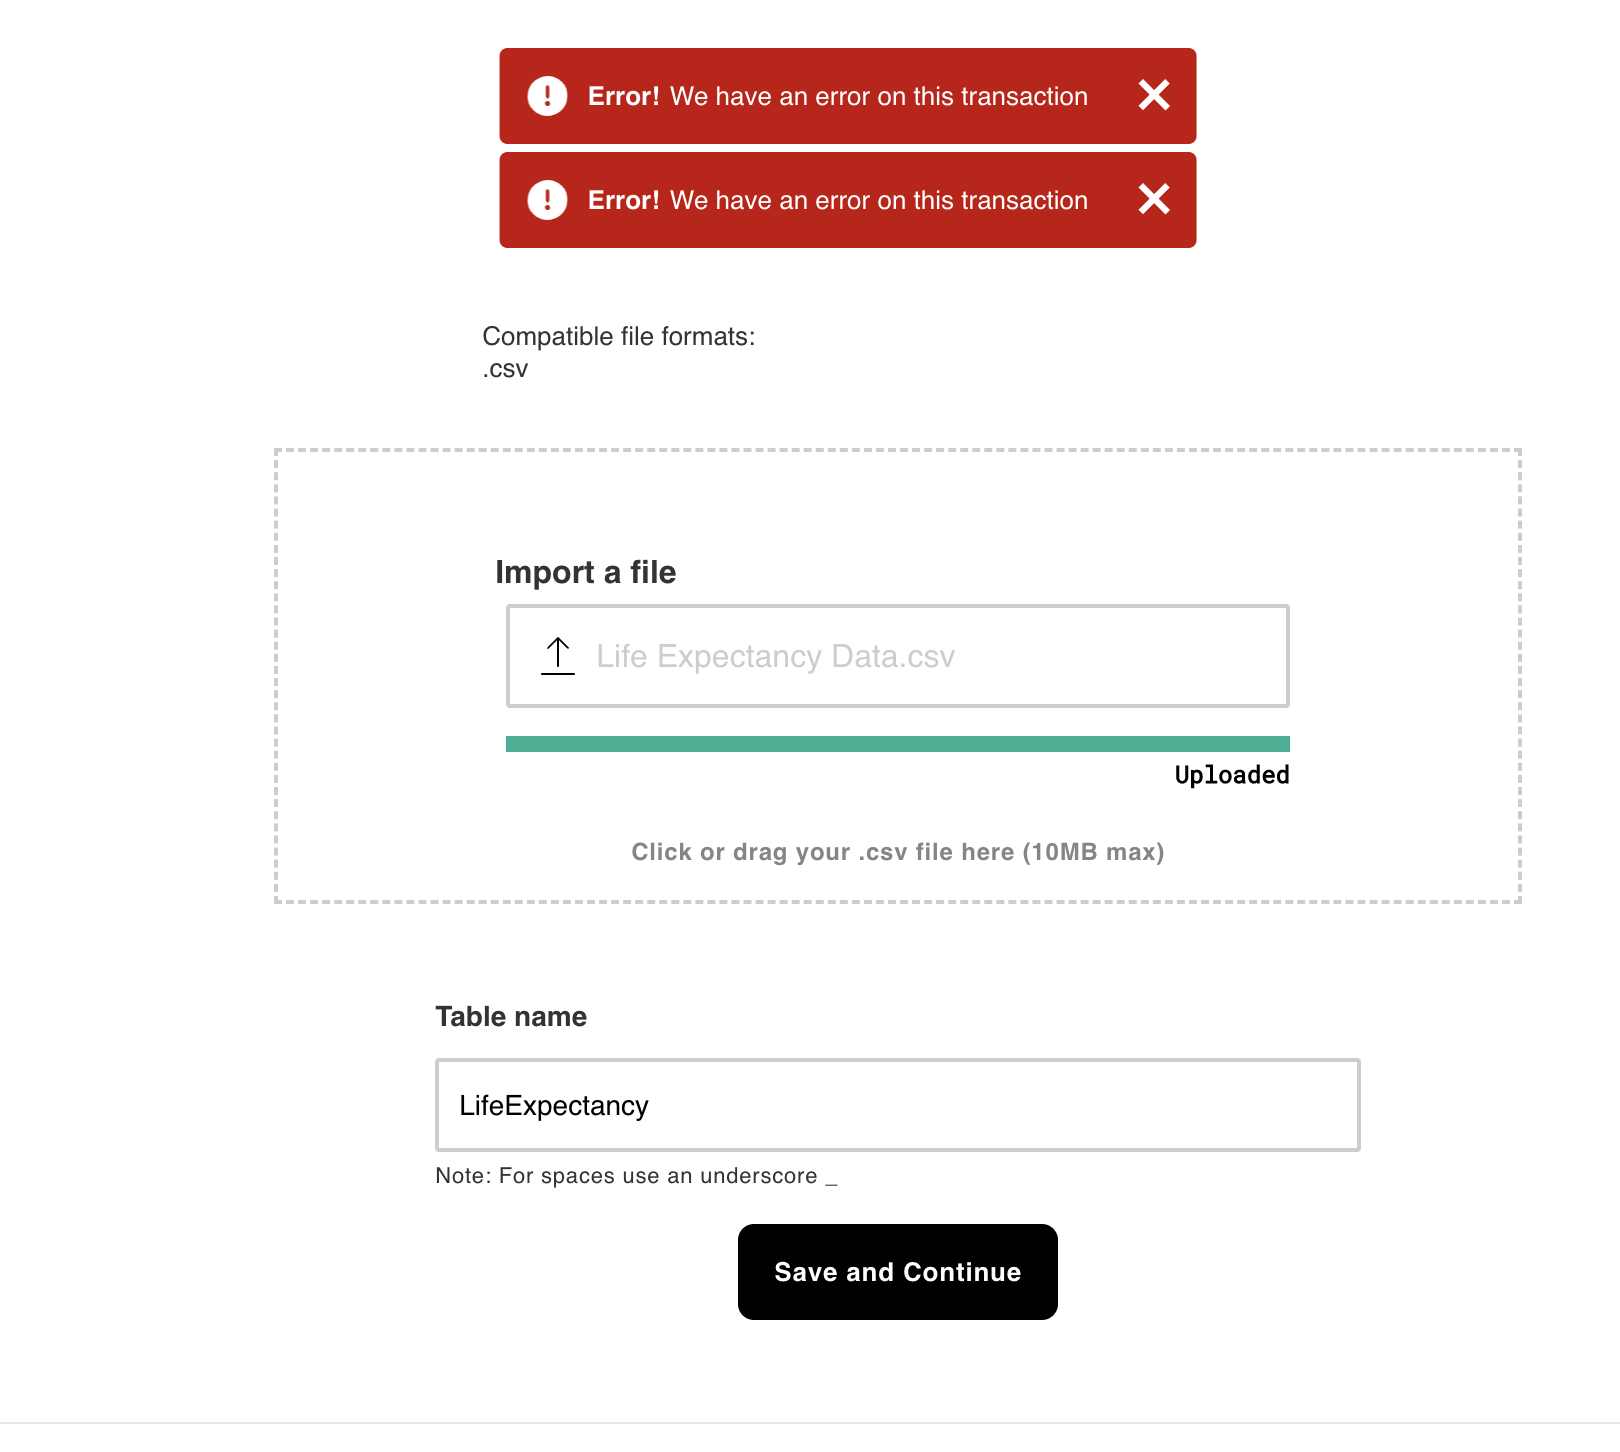The height and width of the screenshot is (1452, 1620).
Task: Select the Table name label
Action: 511,1016
